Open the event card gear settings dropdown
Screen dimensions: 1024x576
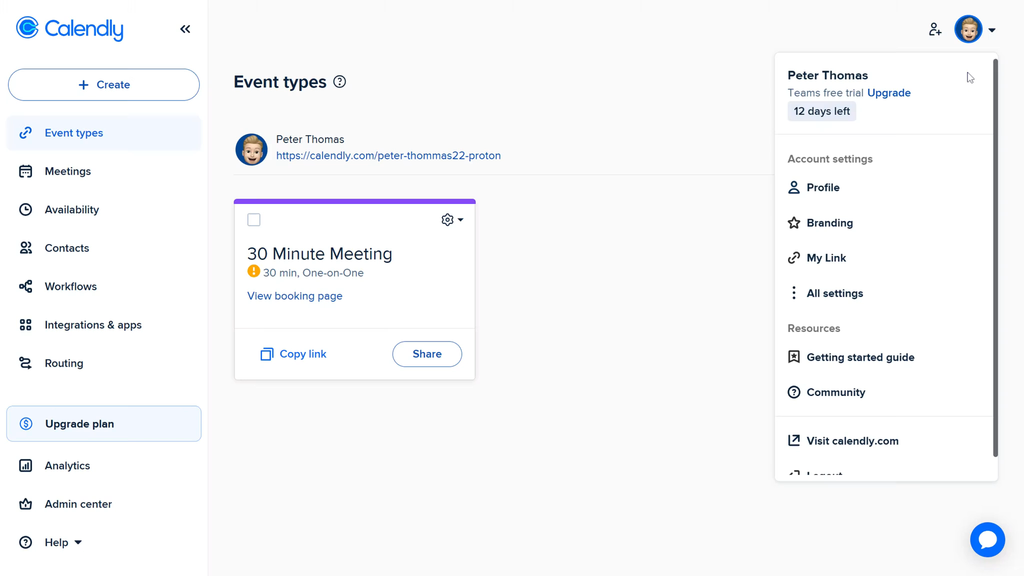coord(452,220)
